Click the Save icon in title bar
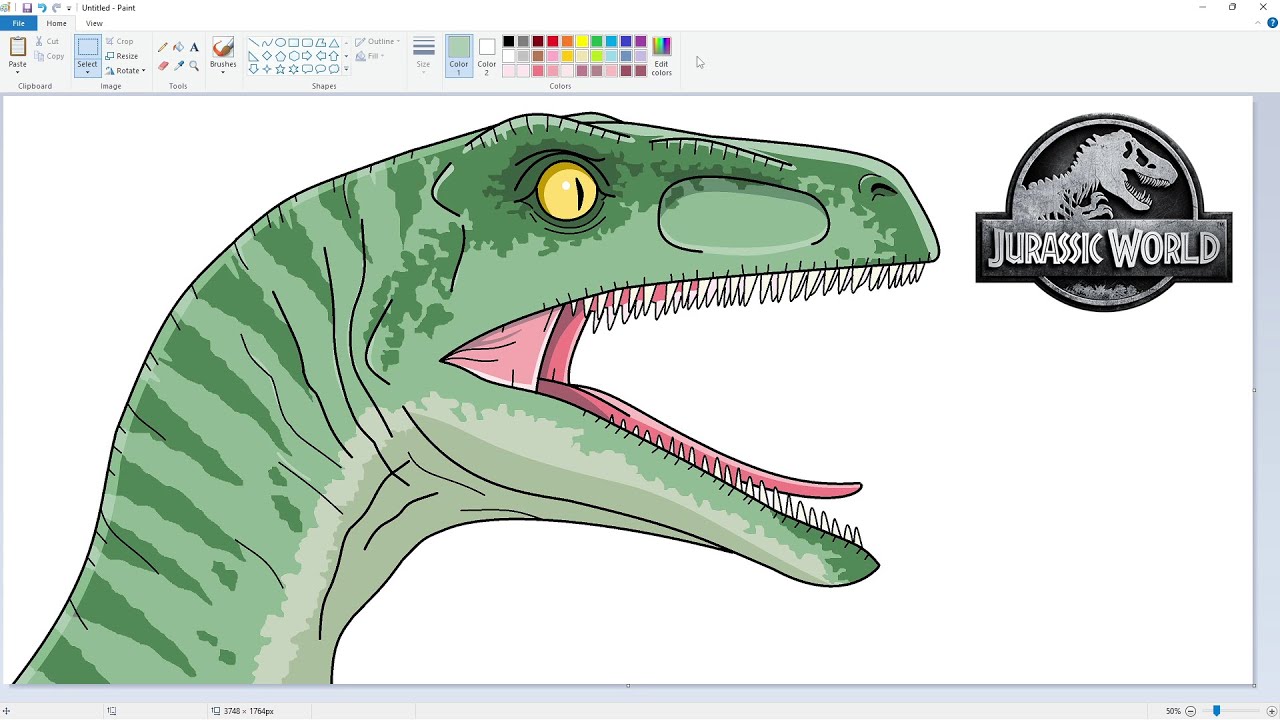The height and width of the screenshot is (720, 1280). pos(27,7)
